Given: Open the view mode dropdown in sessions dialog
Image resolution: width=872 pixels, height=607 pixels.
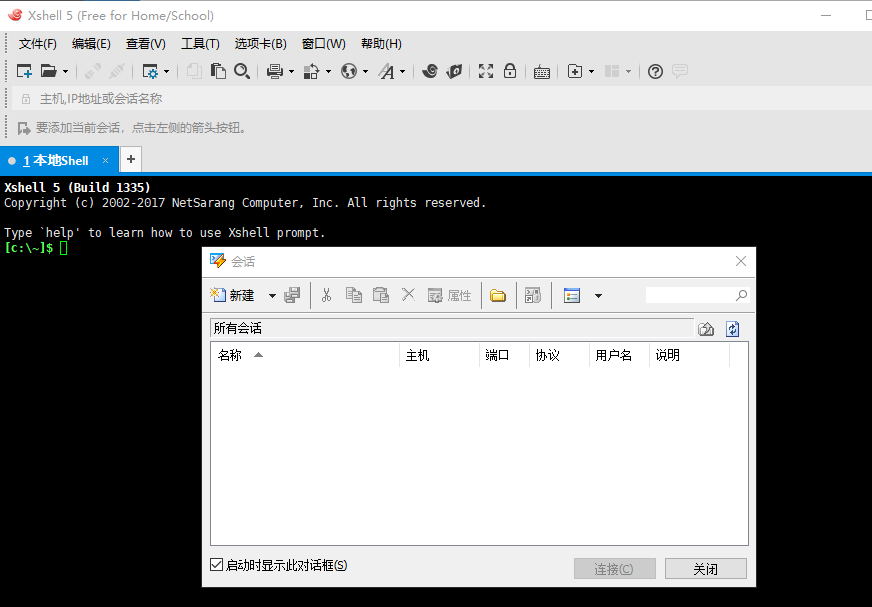Looking at the screenshot, I should 598,296.
